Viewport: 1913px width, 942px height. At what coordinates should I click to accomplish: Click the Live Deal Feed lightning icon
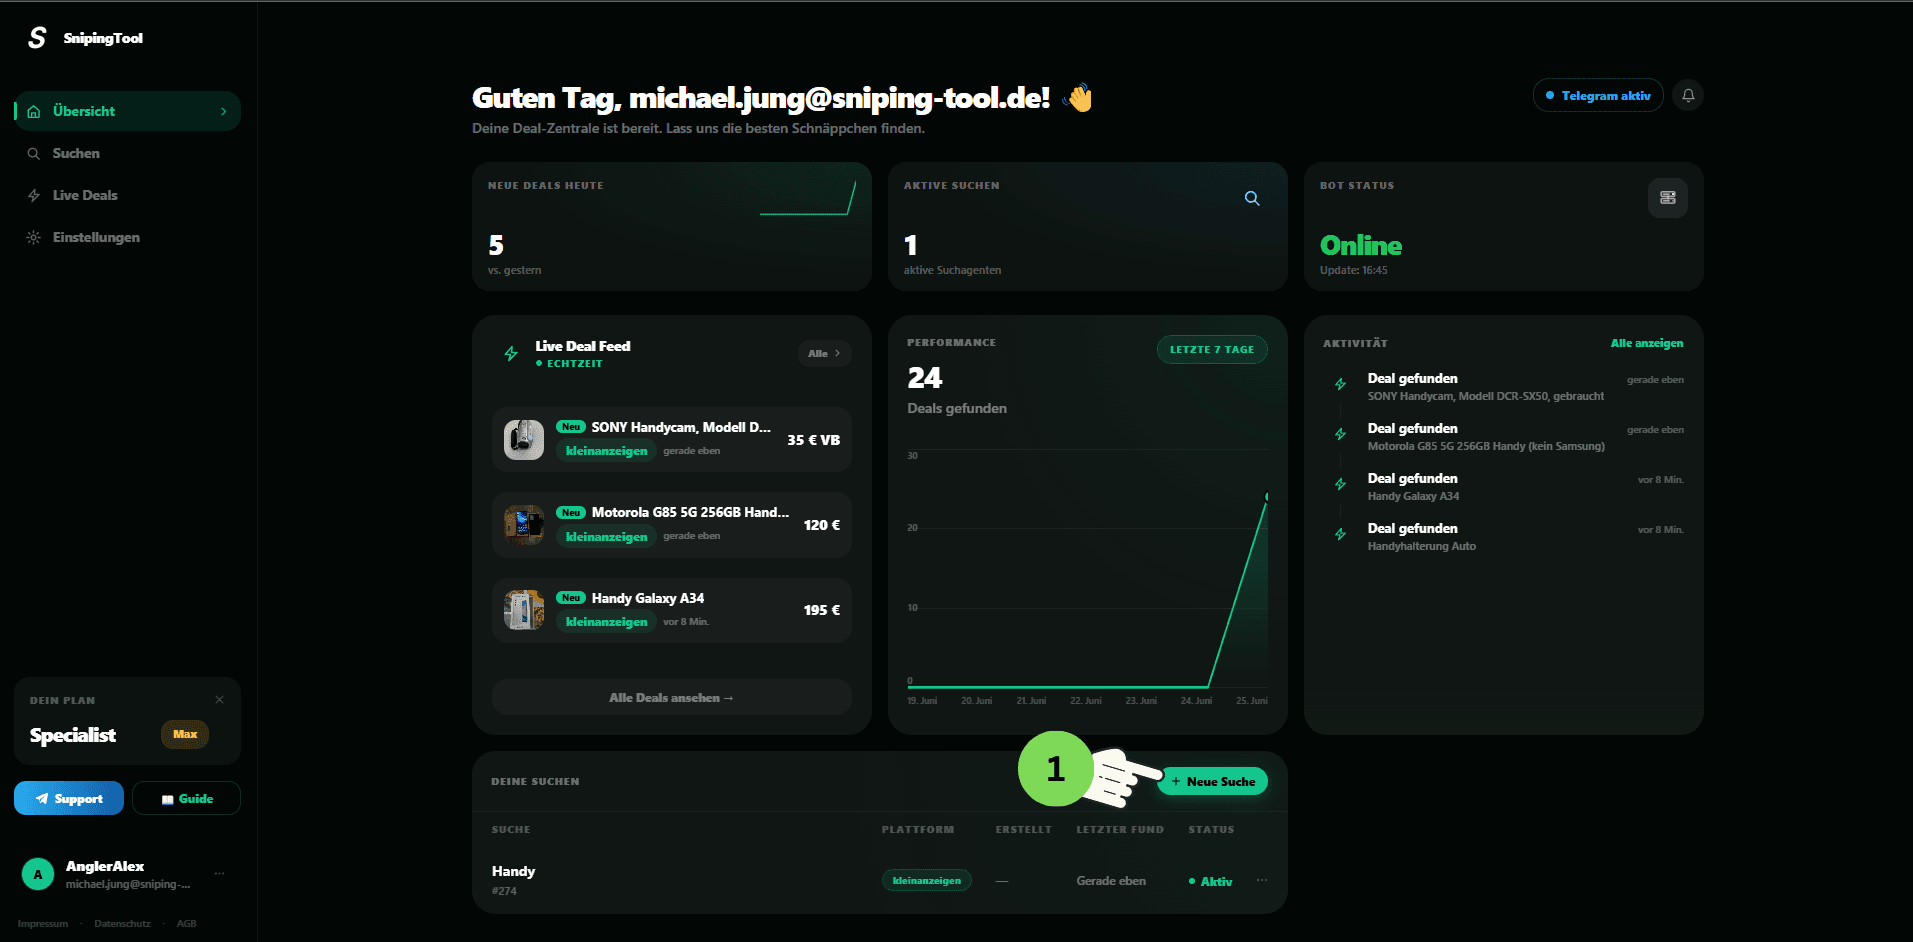[x=511, y=353]
